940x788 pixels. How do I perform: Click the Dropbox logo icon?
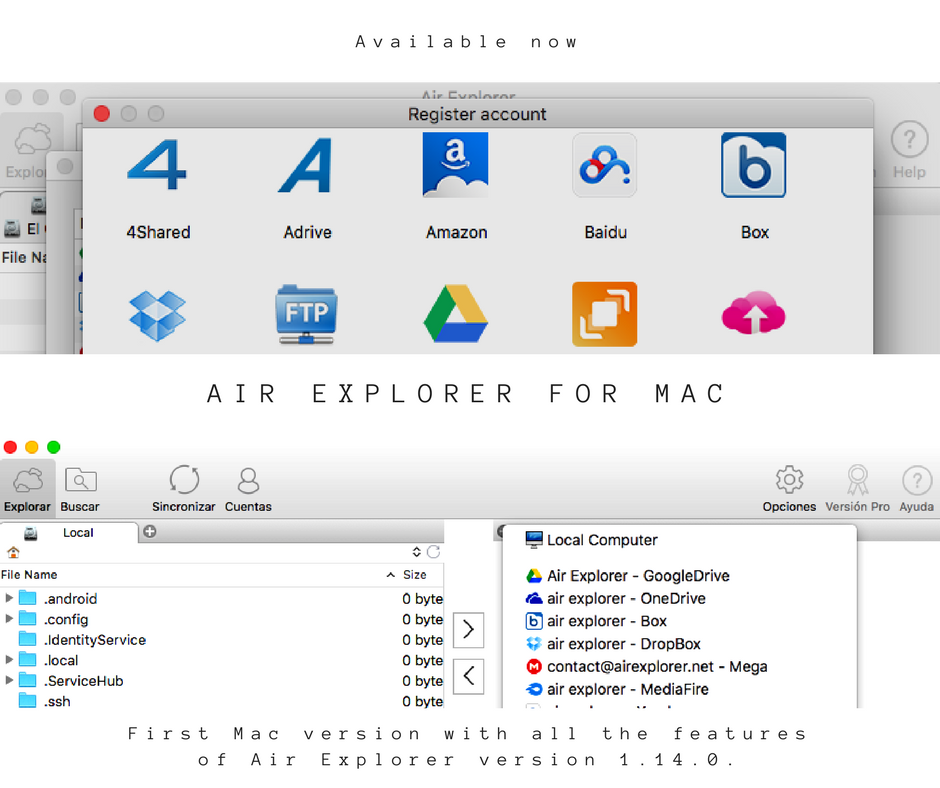pos(157,314)
